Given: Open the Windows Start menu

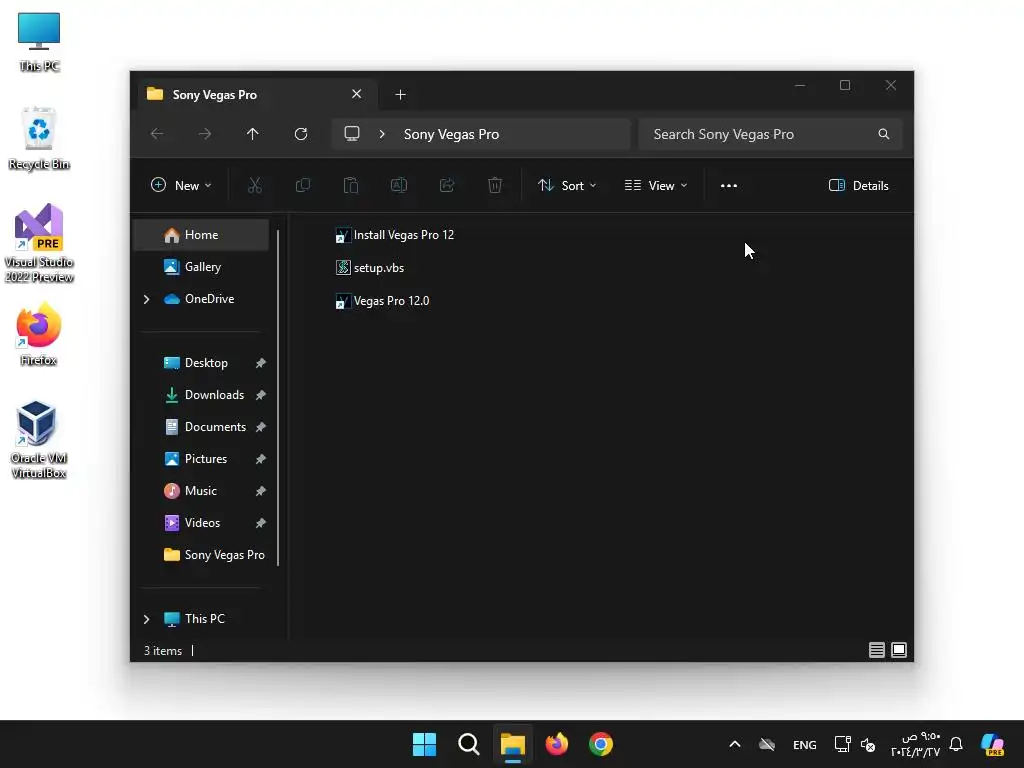Looking at the screenshot, I should (x=424, y=744).
